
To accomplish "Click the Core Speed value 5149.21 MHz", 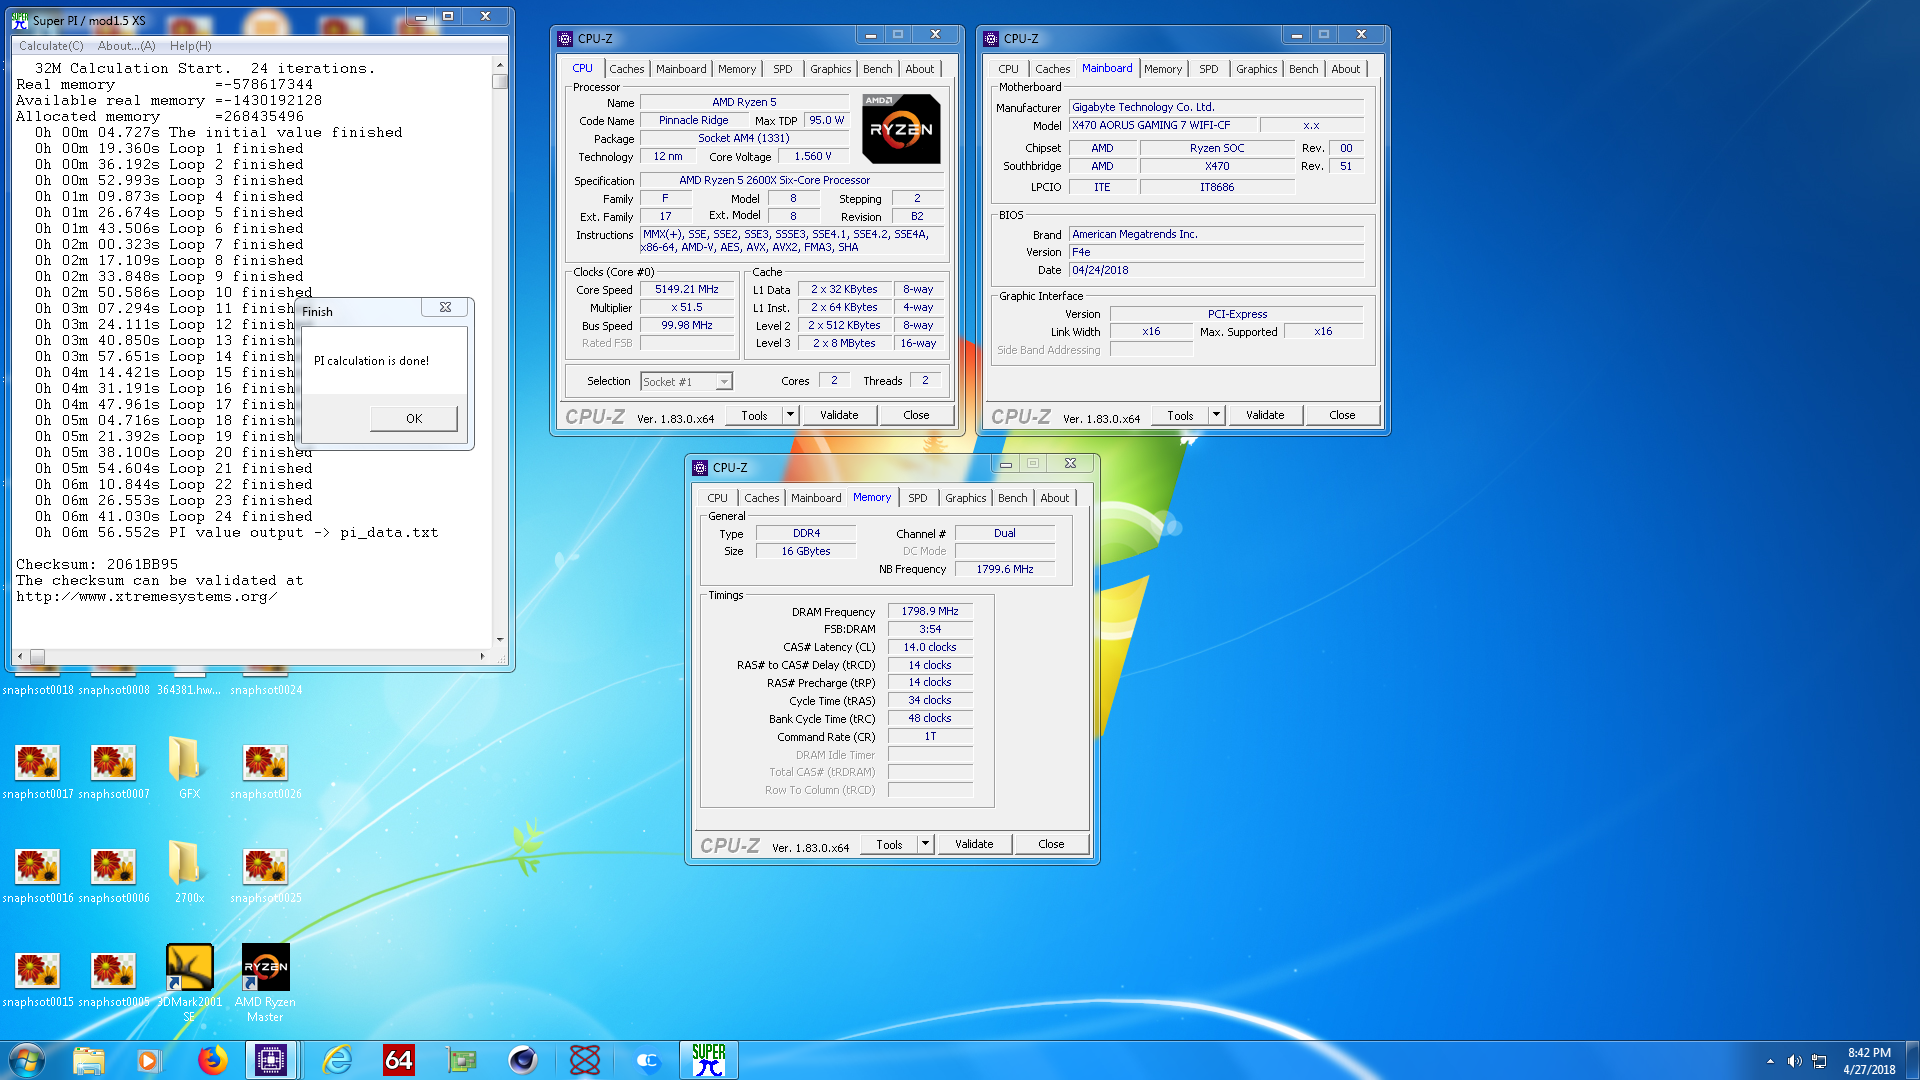I will click(x=687, y=289).
